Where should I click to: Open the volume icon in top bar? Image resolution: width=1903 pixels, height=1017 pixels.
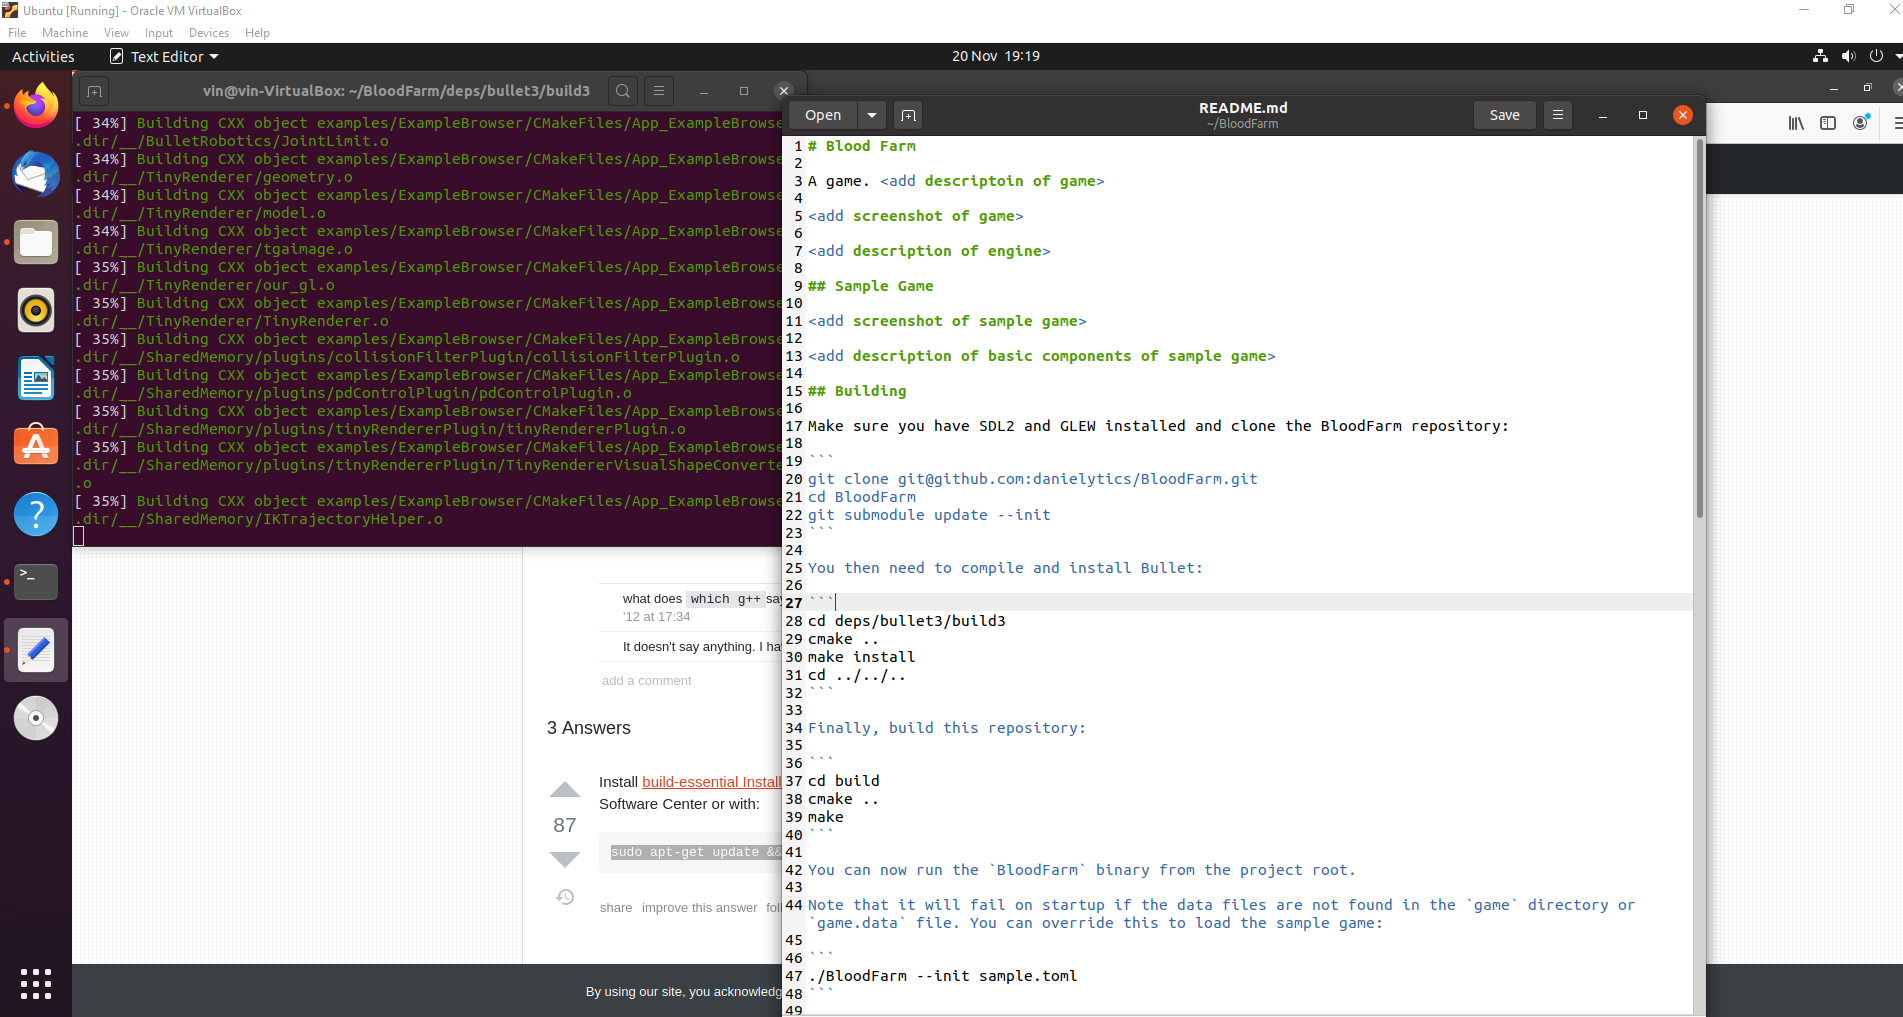click(1848, 56)
